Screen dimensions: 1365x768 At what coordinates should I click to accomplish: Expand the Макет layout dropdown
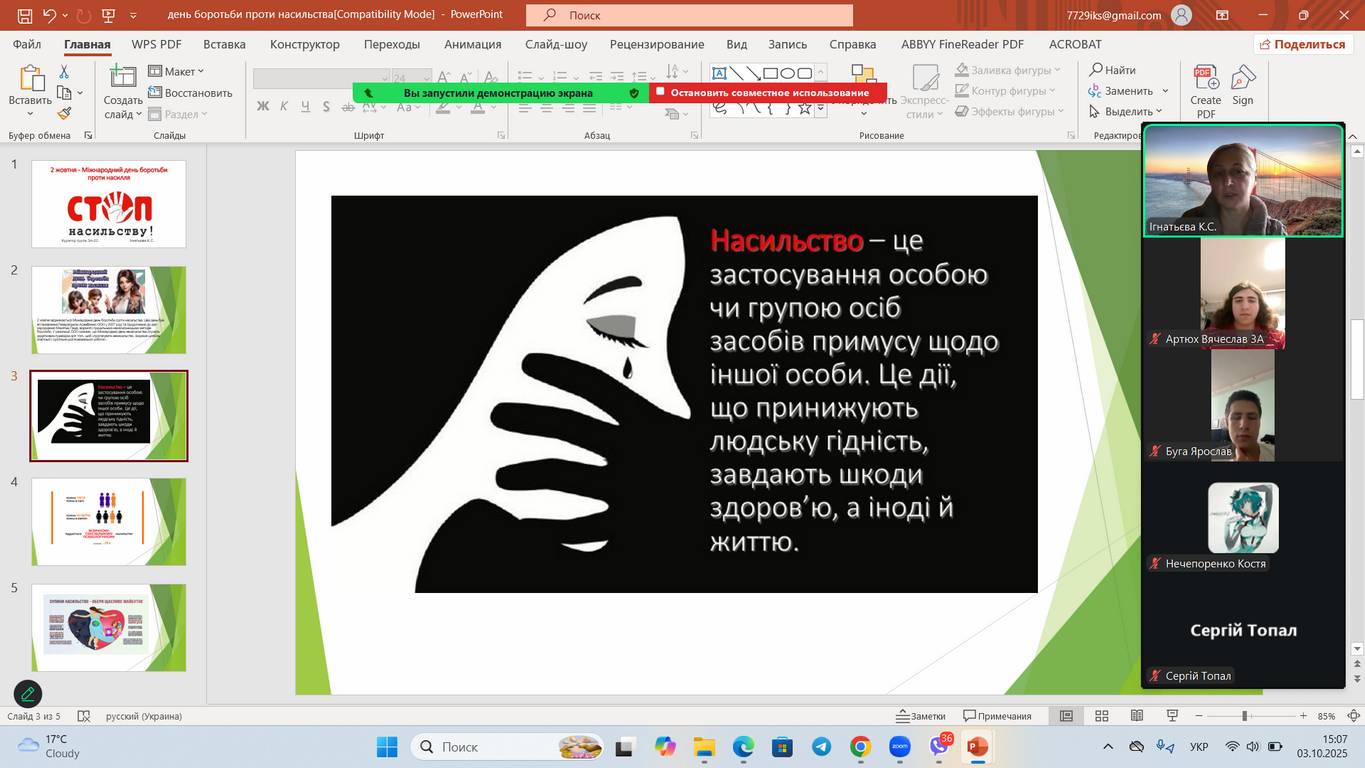176,71
